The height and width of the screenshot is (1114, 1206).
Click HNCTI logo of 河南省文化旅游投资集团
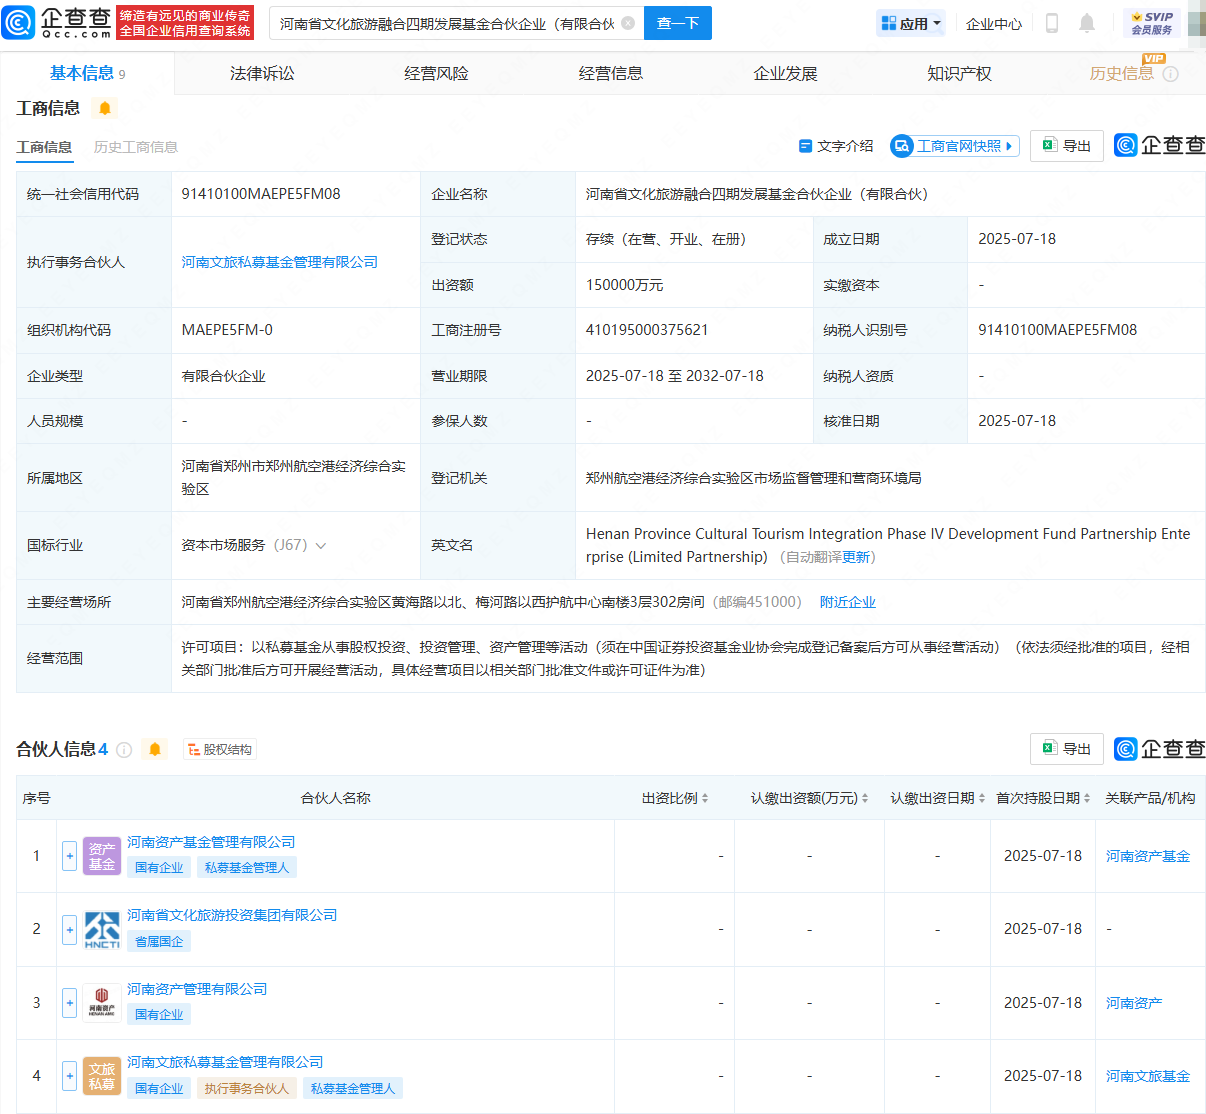click(102, 929)
